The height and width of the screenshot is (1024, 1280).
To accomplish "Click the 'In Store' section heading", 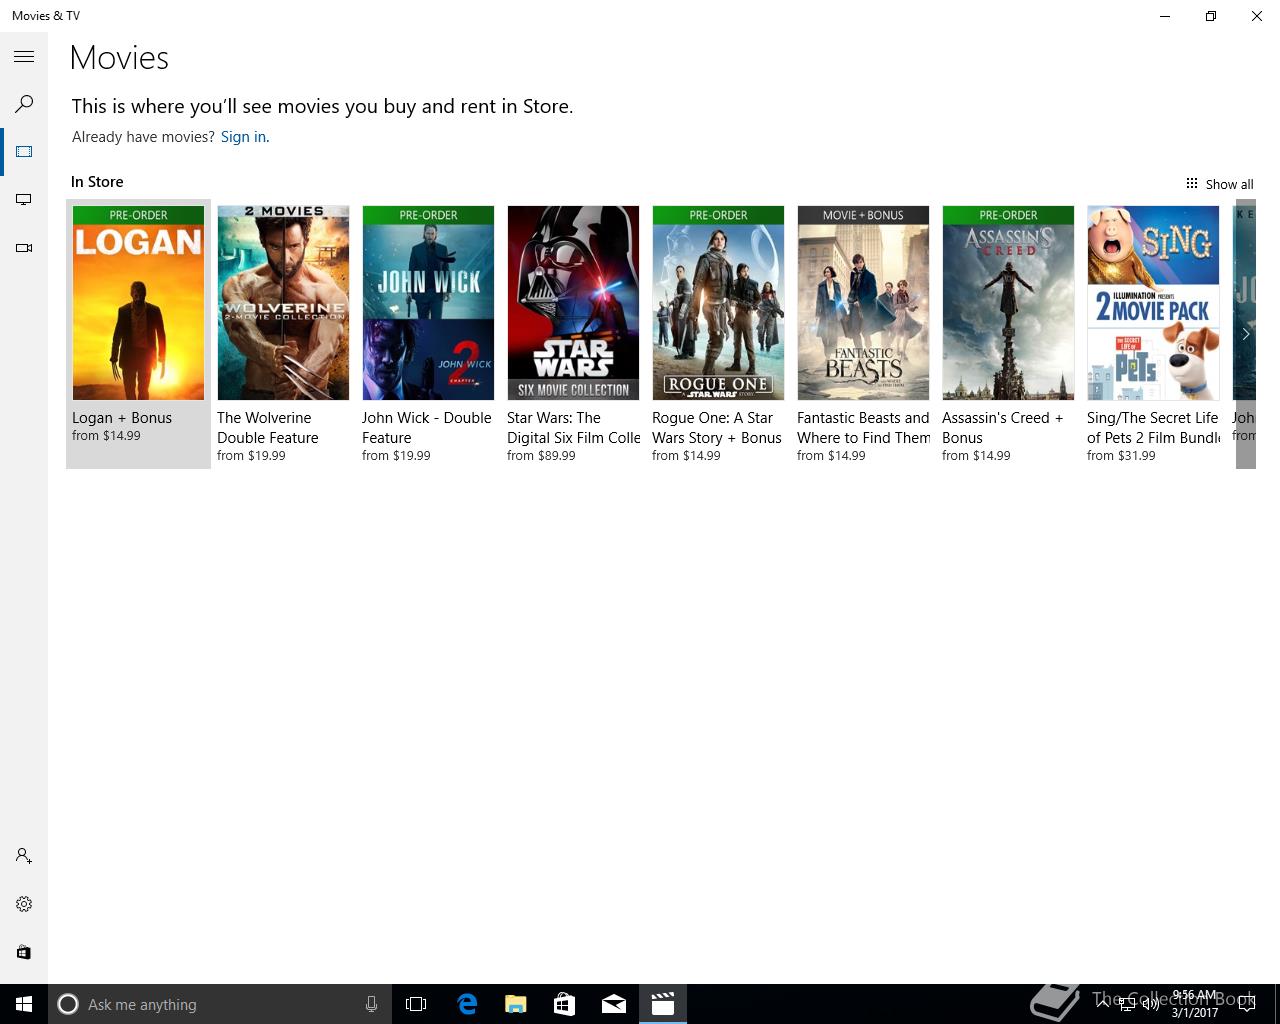I will 97,182.
